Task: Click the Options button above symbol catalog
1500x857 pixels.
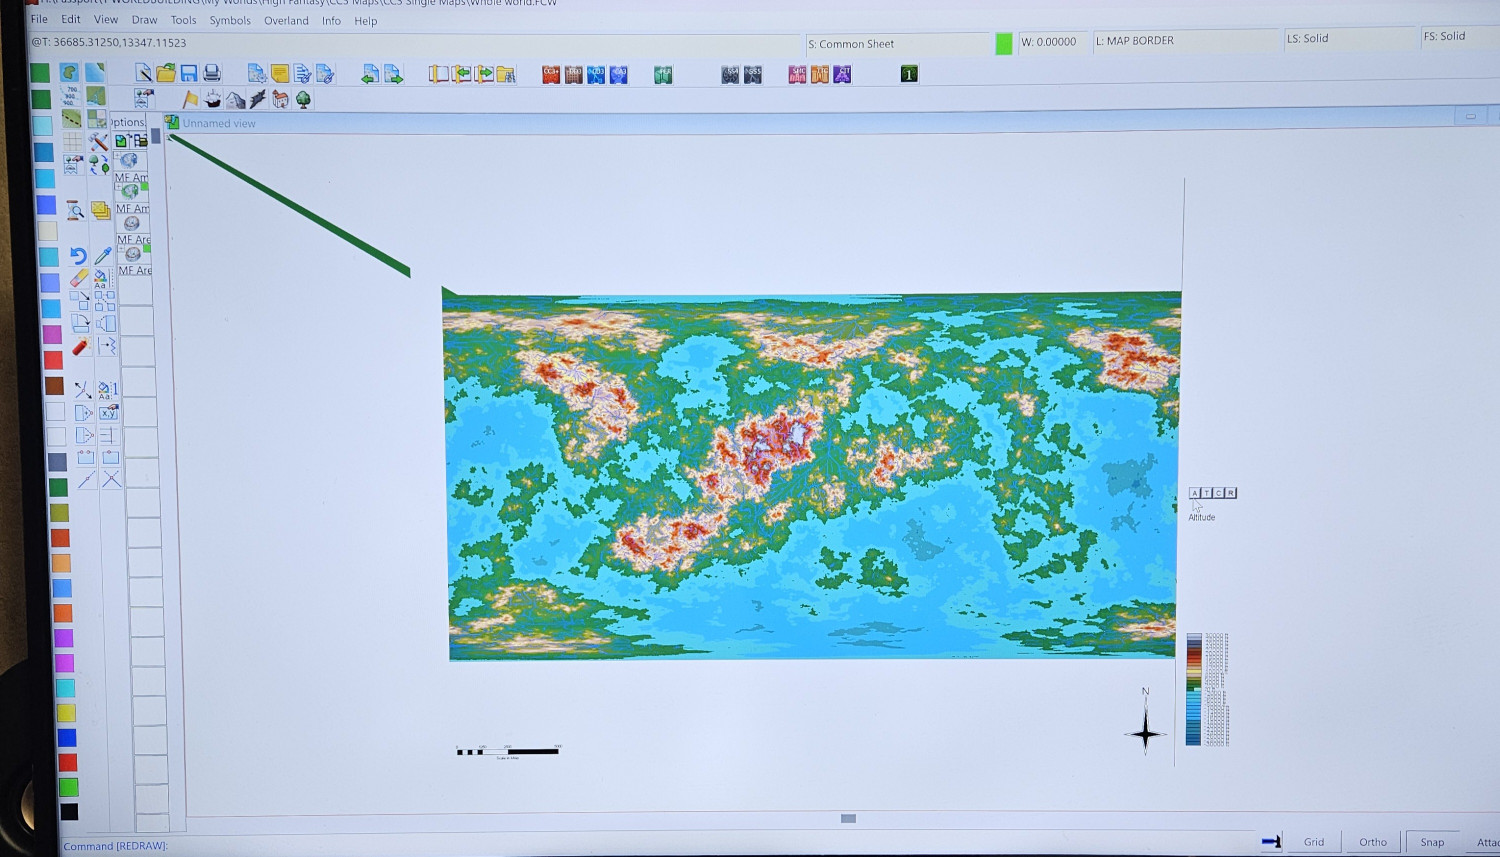Action: tap(127, 122)
